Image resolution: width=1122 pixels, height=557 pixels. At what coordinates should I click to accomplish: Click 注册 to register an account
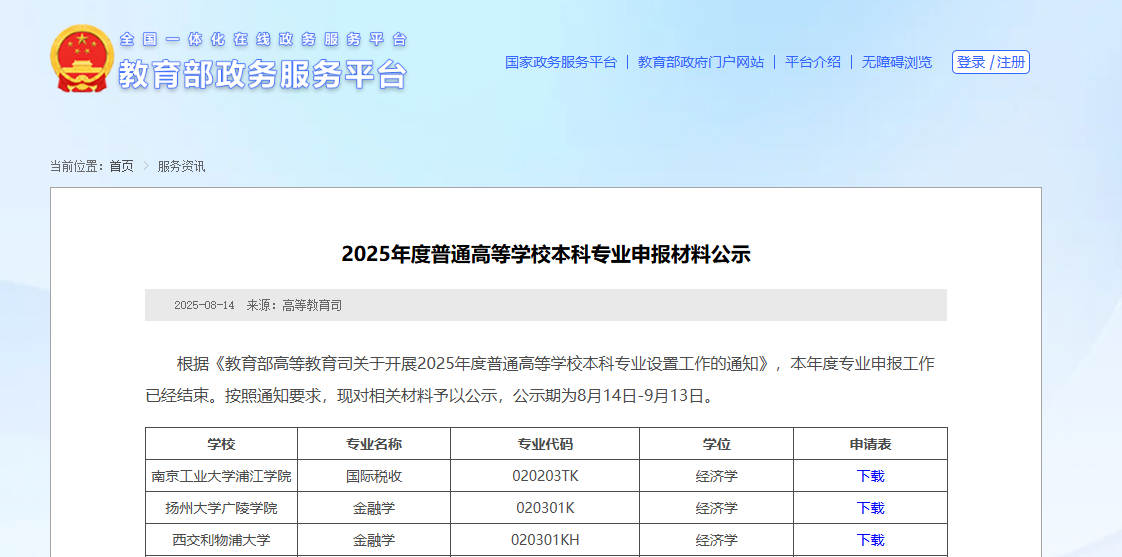point(1011,62)
